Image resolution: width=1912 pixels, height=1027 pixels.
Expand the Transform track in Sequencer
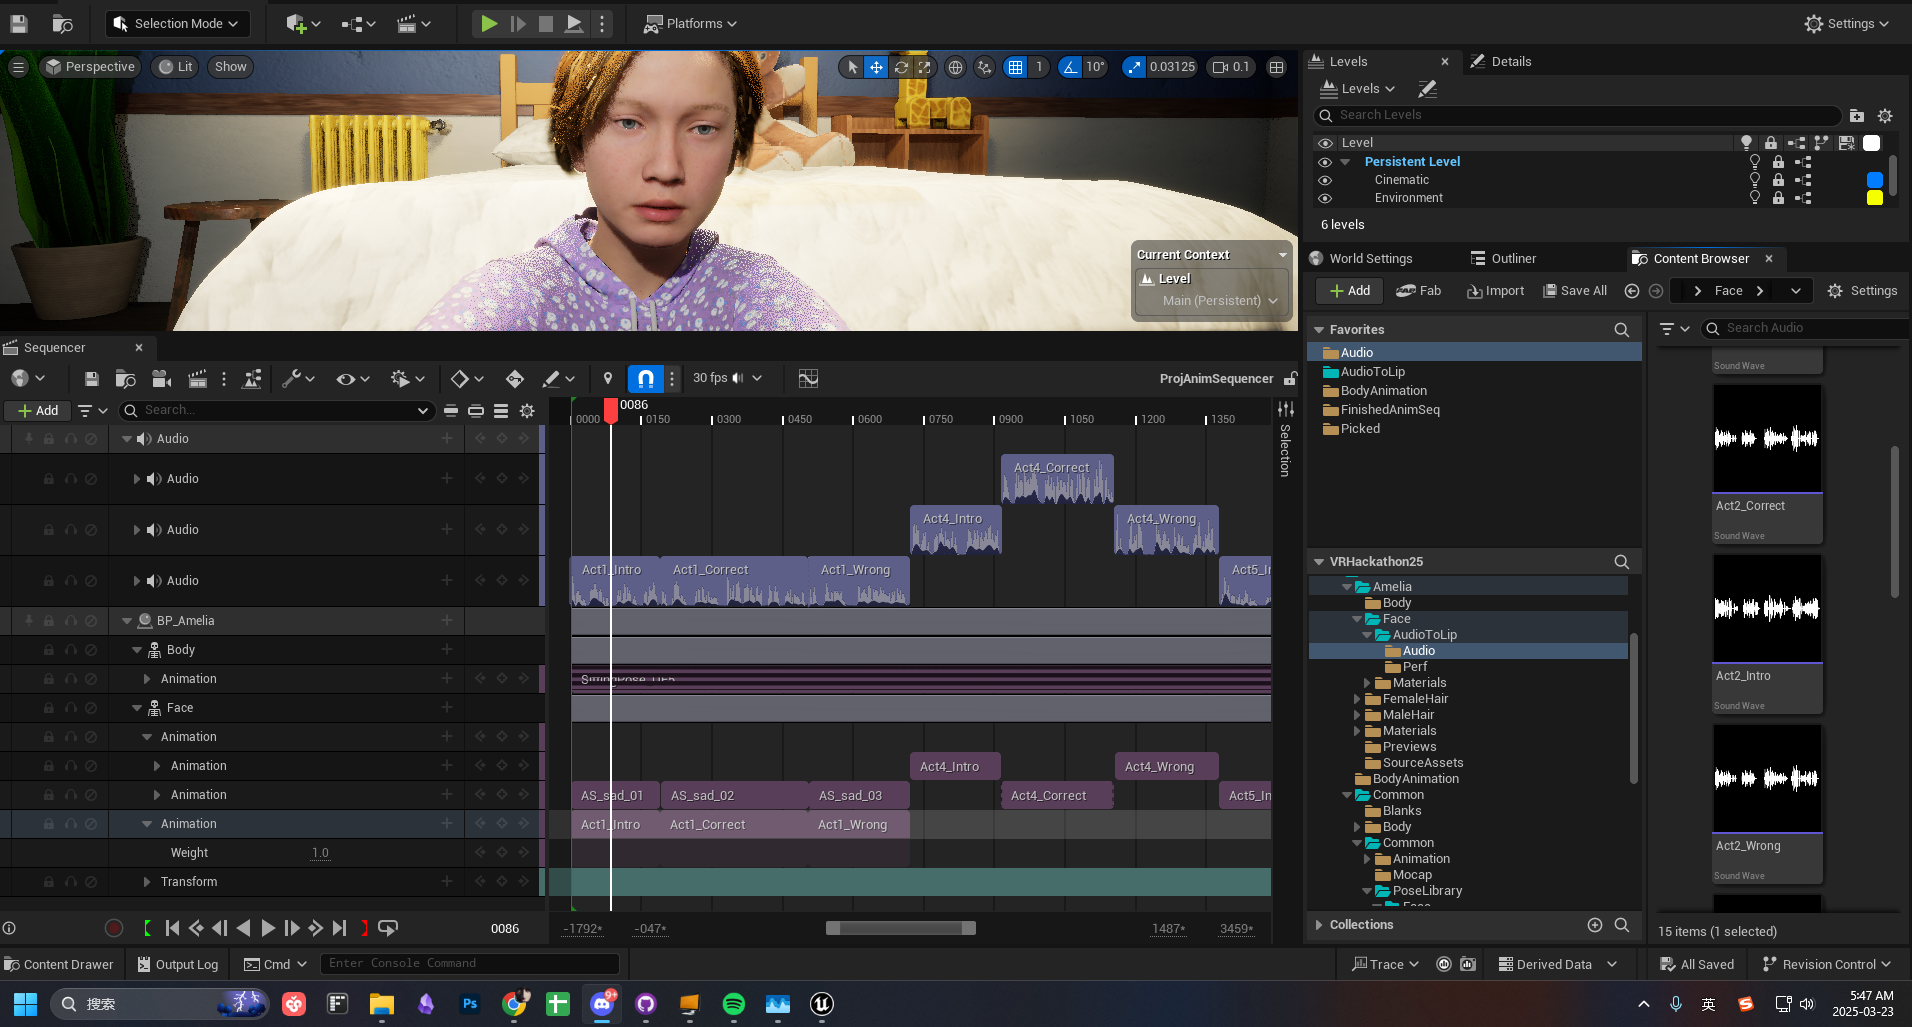147,882
